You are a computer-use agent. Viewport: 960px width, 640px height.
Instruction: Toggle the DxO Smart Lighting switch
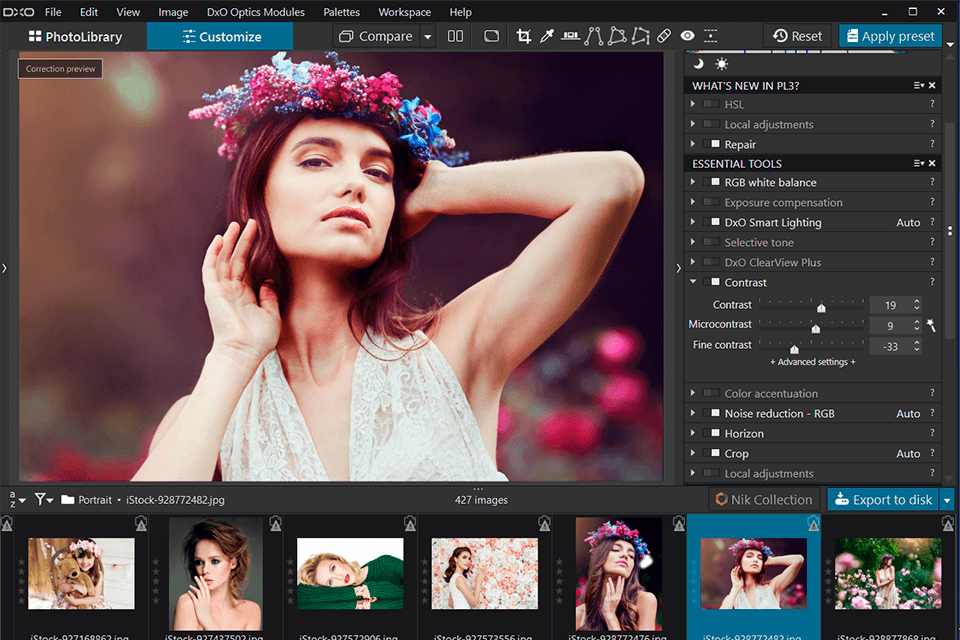coord(713,223)
